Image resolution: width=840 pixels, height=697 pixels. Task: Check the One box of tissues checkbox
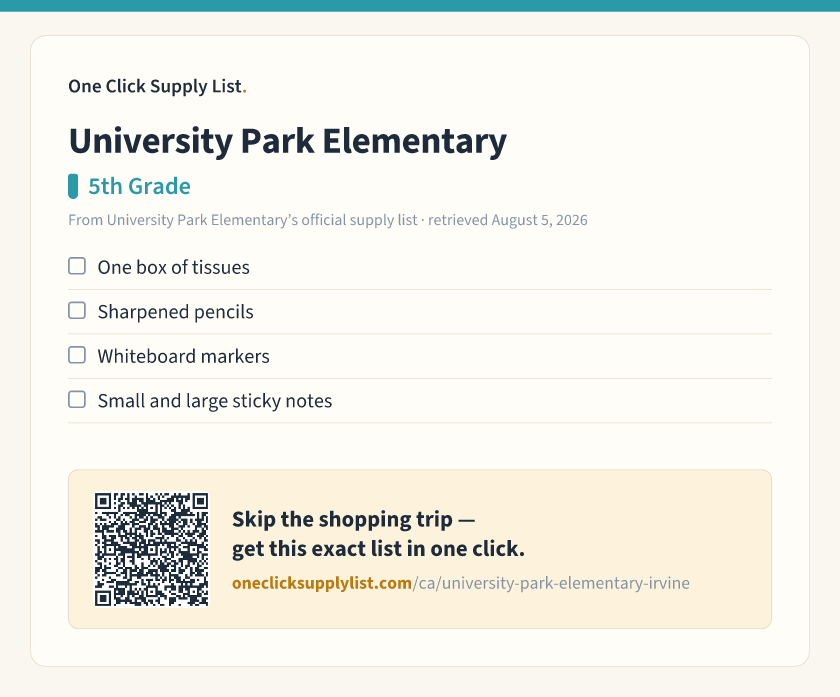[77, 266]
